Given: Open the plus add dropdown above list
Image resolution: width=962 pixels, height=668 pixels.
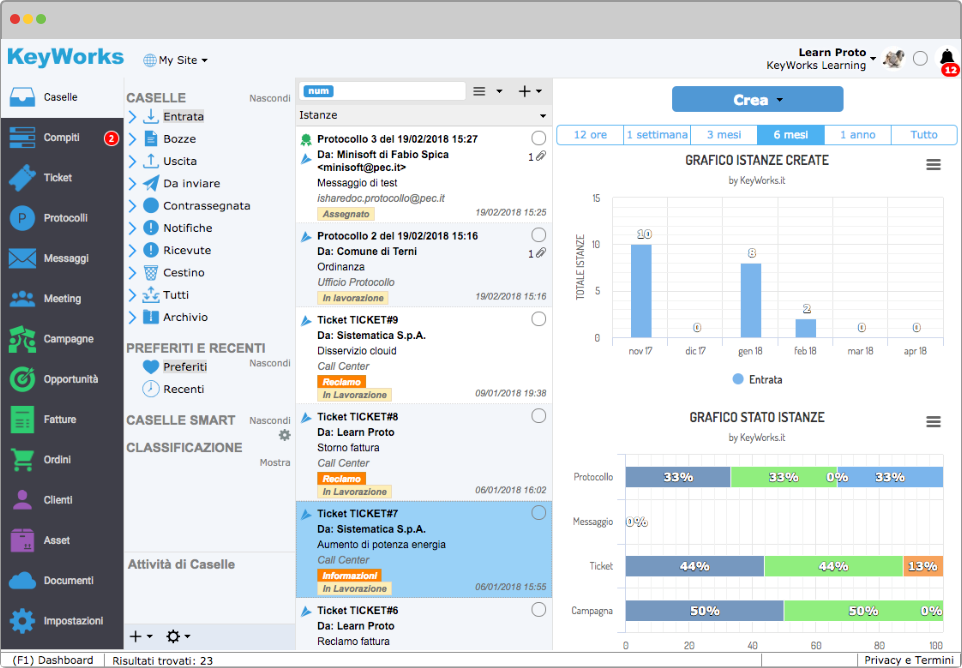Looking at the screenshot, I should tap(530, 91).
